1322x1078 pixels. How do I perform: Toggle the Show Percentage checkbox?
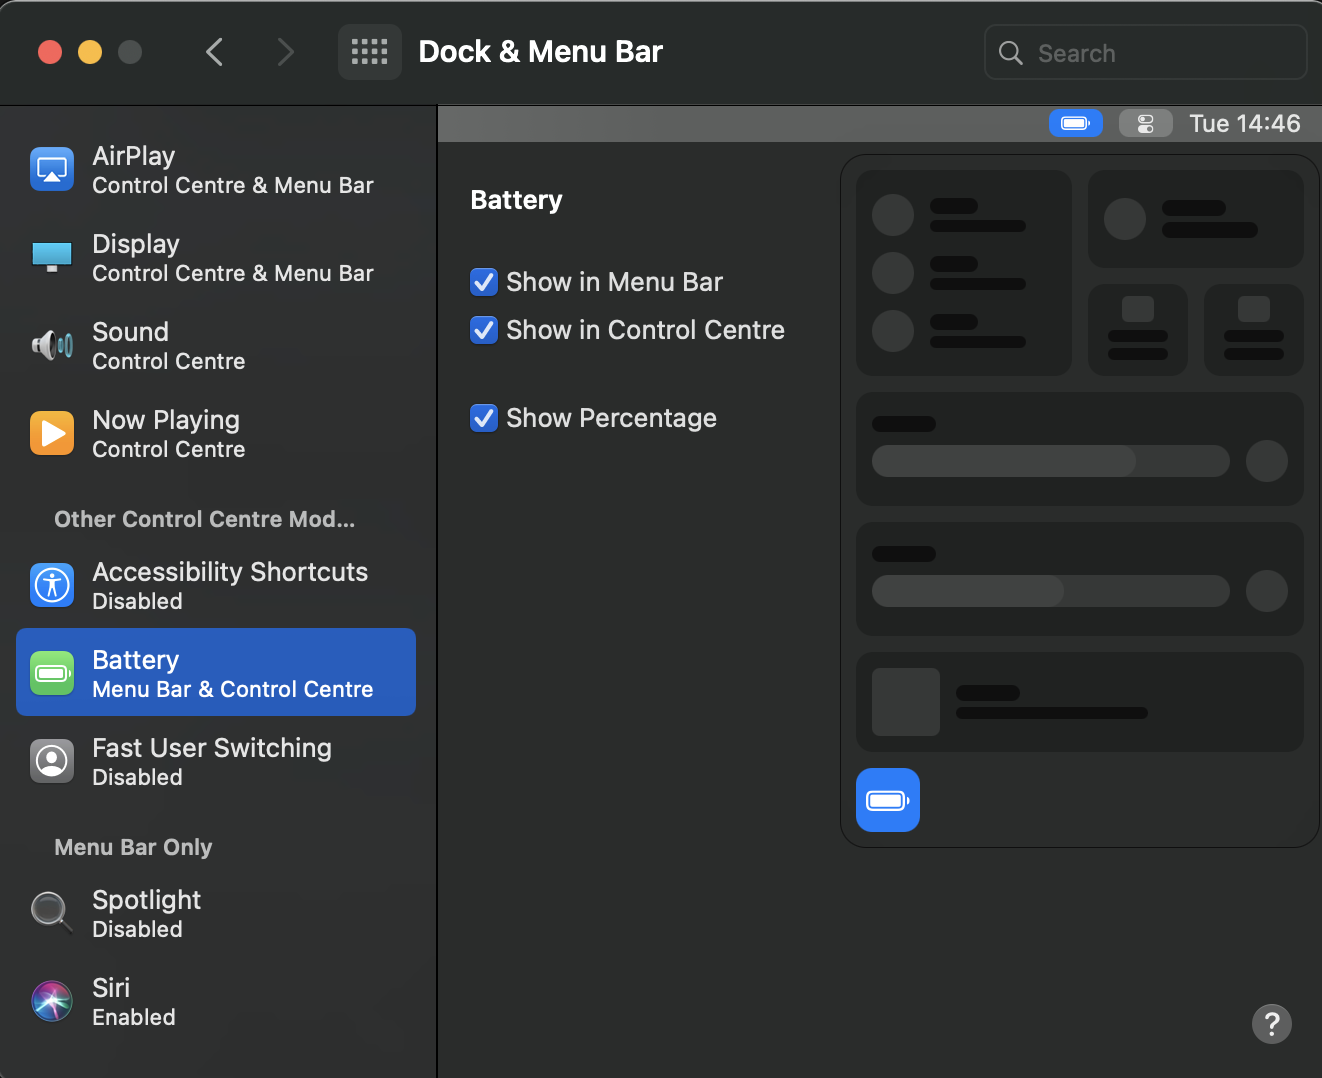(484, 418)
